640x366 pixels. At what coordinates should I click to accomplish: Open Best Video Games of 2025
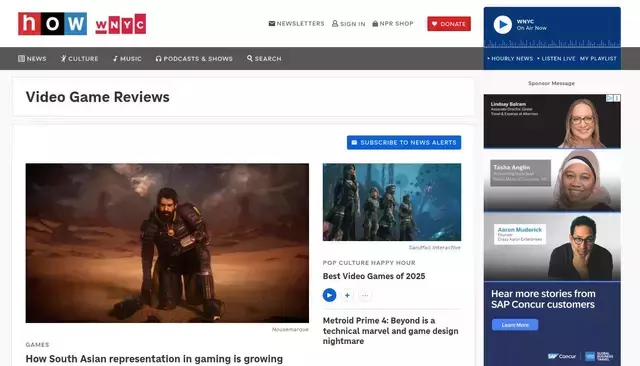click(x=374, y=276)
